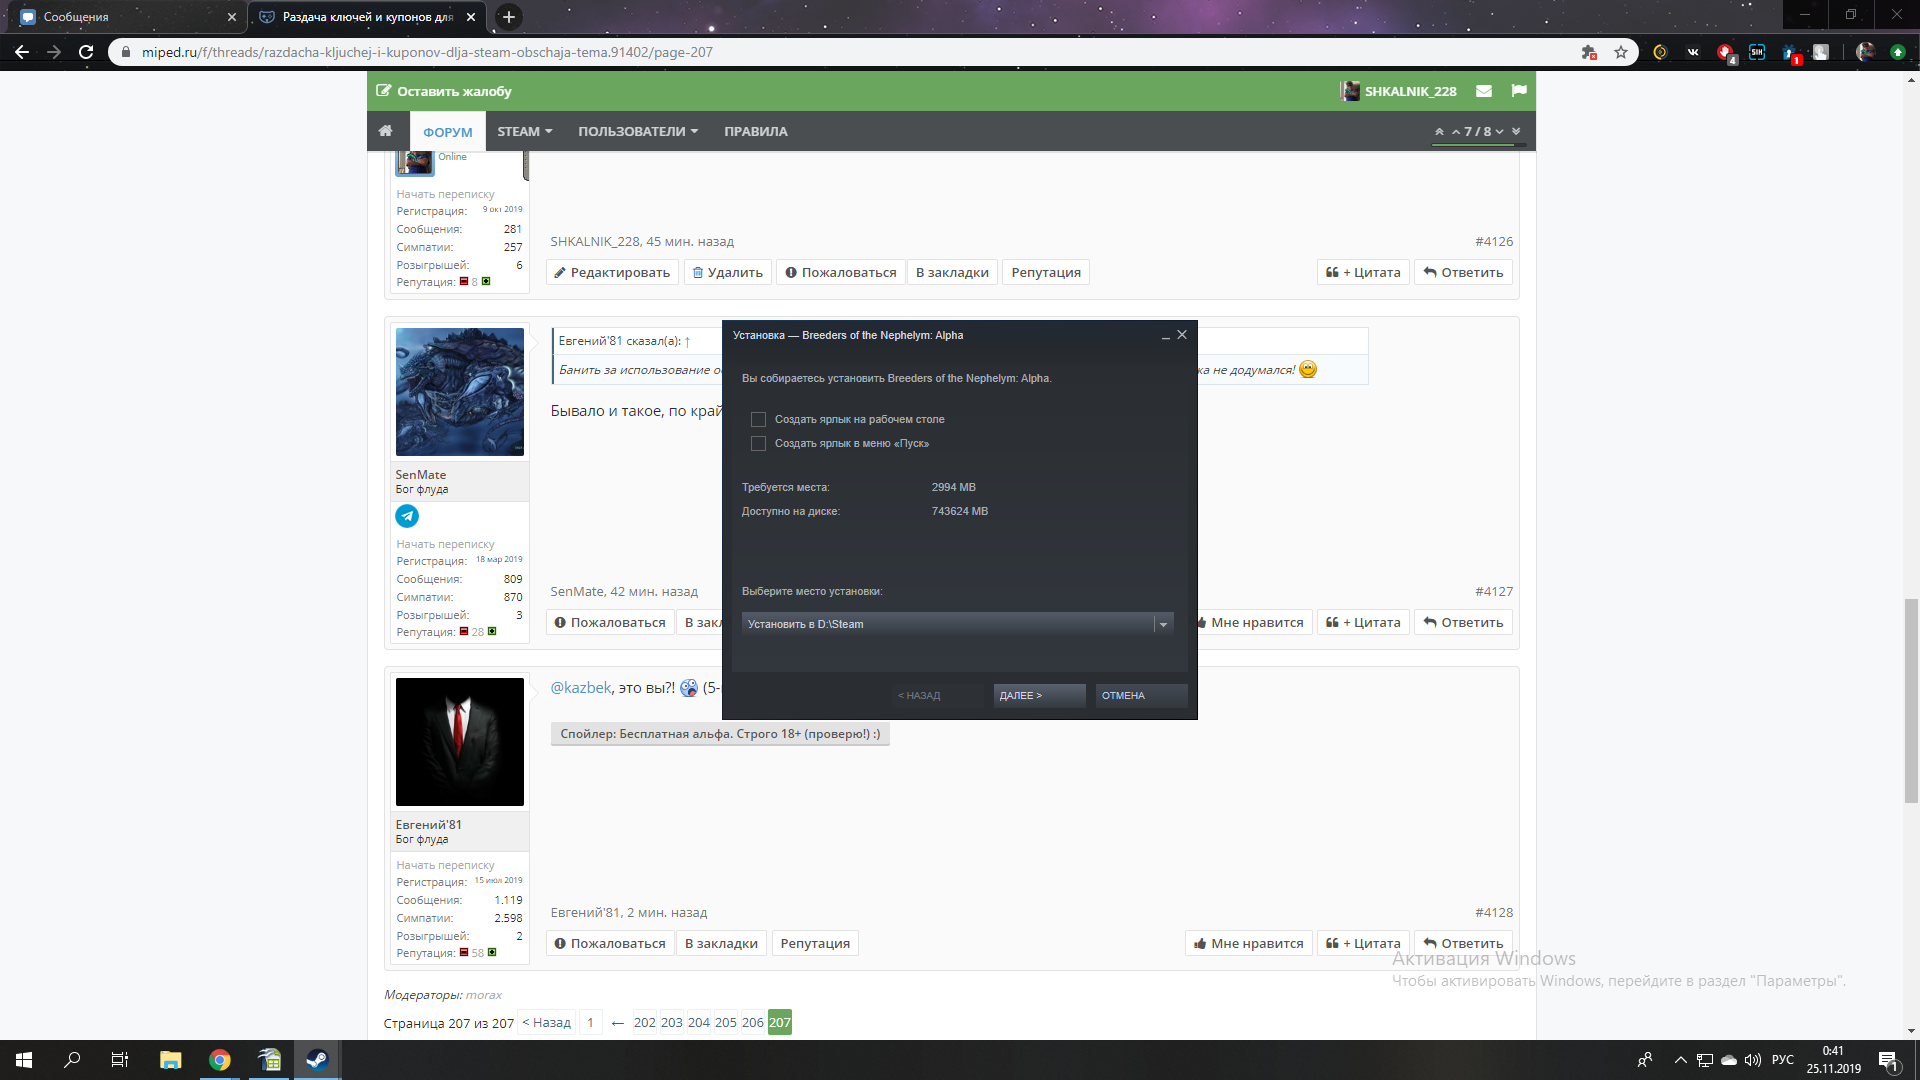This screenshot has height=1080, width=1920.
Task: Click SenMate's Telegram icon
Action: tap(406, 516)
